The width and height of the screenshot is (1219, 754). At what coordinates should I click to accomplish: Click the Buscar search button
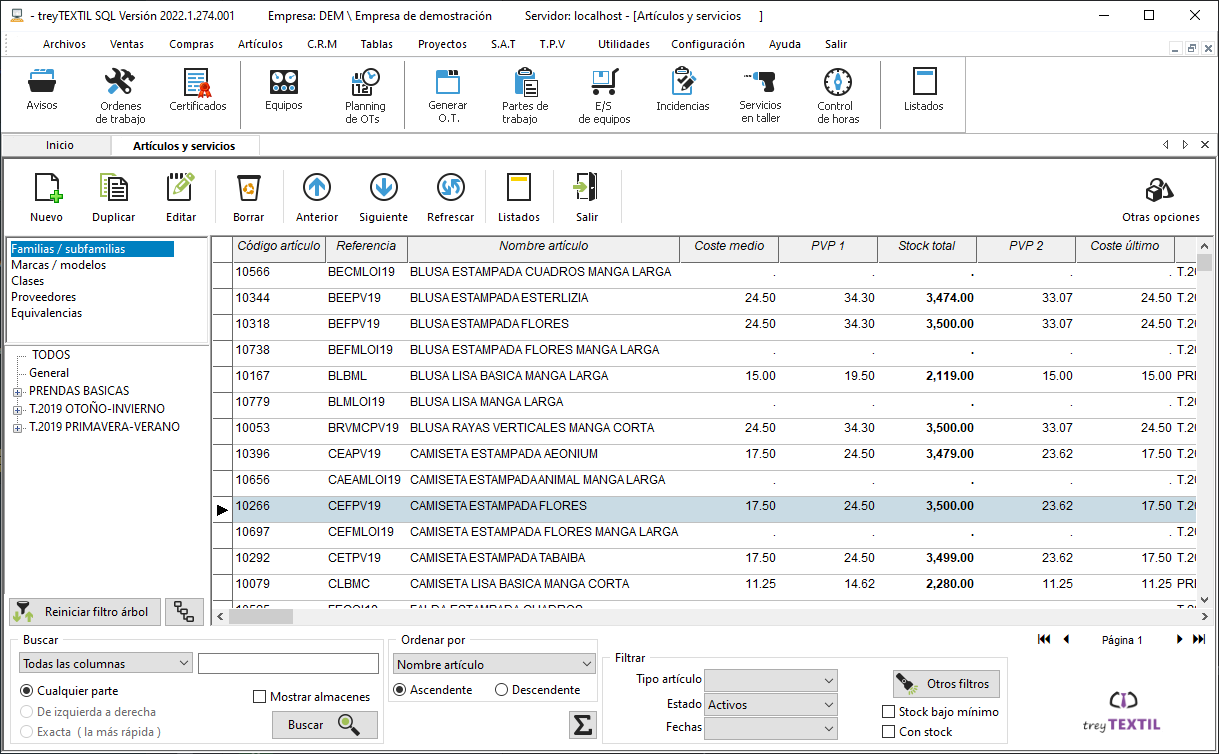(x=325, y=725)
